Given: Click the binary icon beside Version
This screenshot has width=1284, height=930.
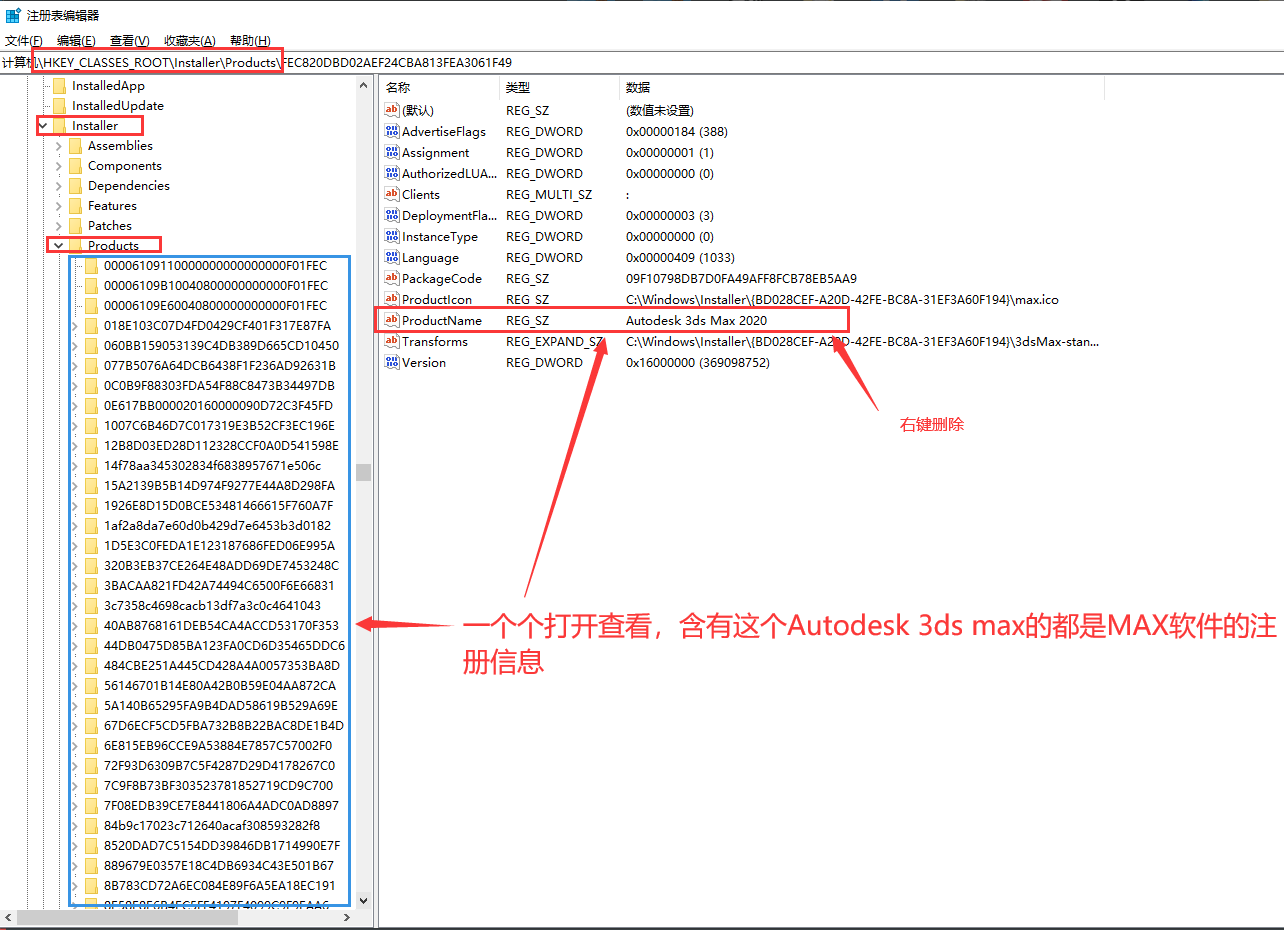Looking at the screenshot, I should point(392,362).
